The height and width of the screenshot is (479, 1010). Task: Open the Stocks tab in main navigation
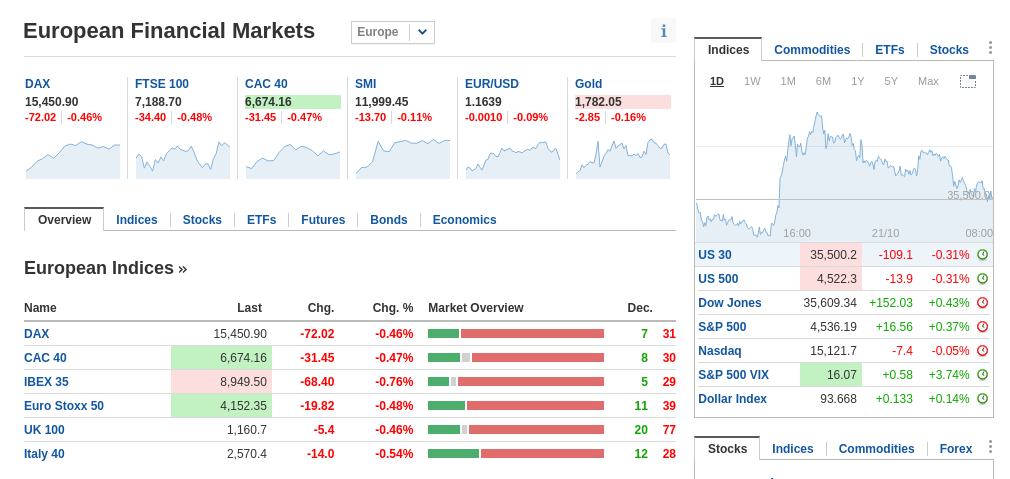point(202,220)
